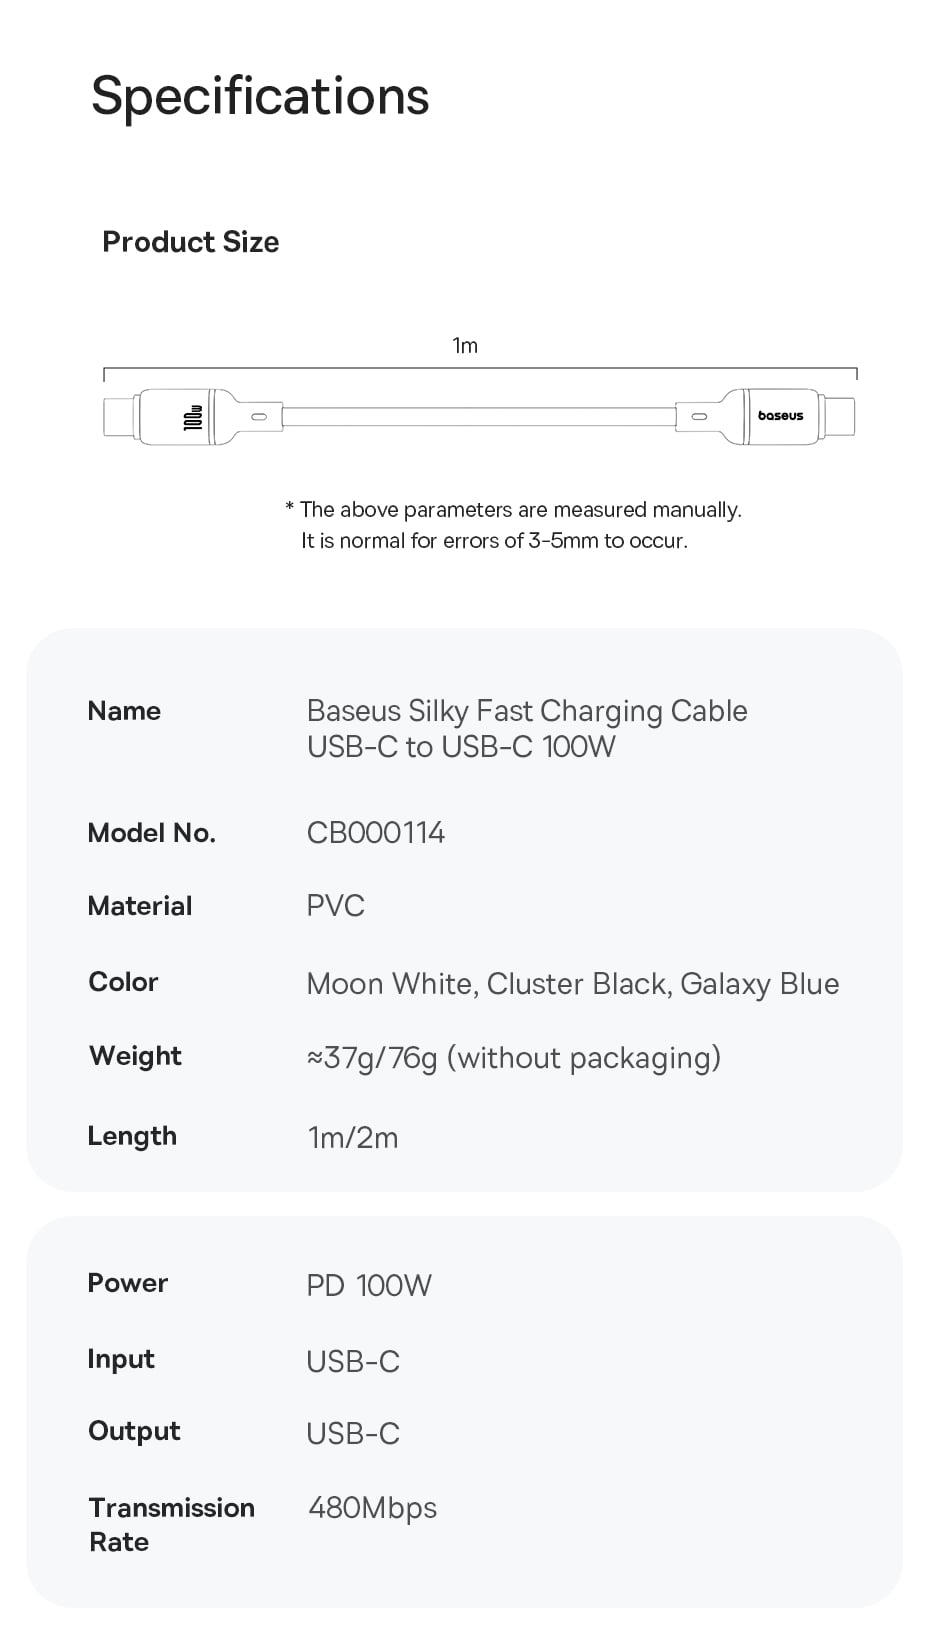Click the 1m length label above the cable

[x=465, y=346]
